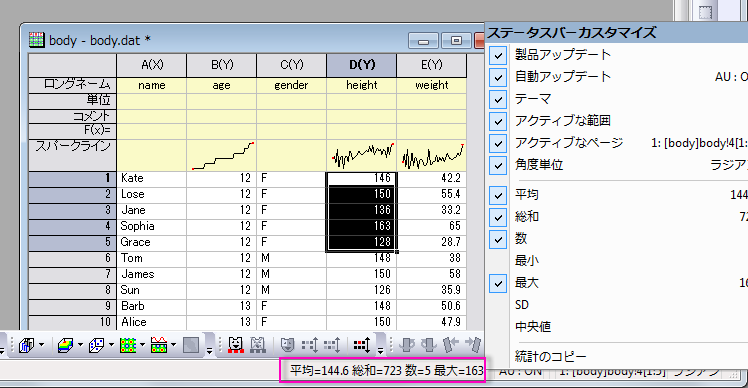Viewport: 748px width, 388px height.
Task: Select column header C(Y)
Action: (x=291, y=65)
